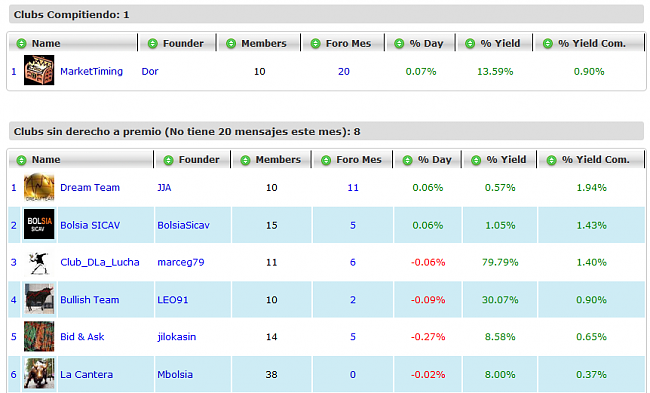Click the Club_DLa_Lucha thrower image

click(39, 262)
